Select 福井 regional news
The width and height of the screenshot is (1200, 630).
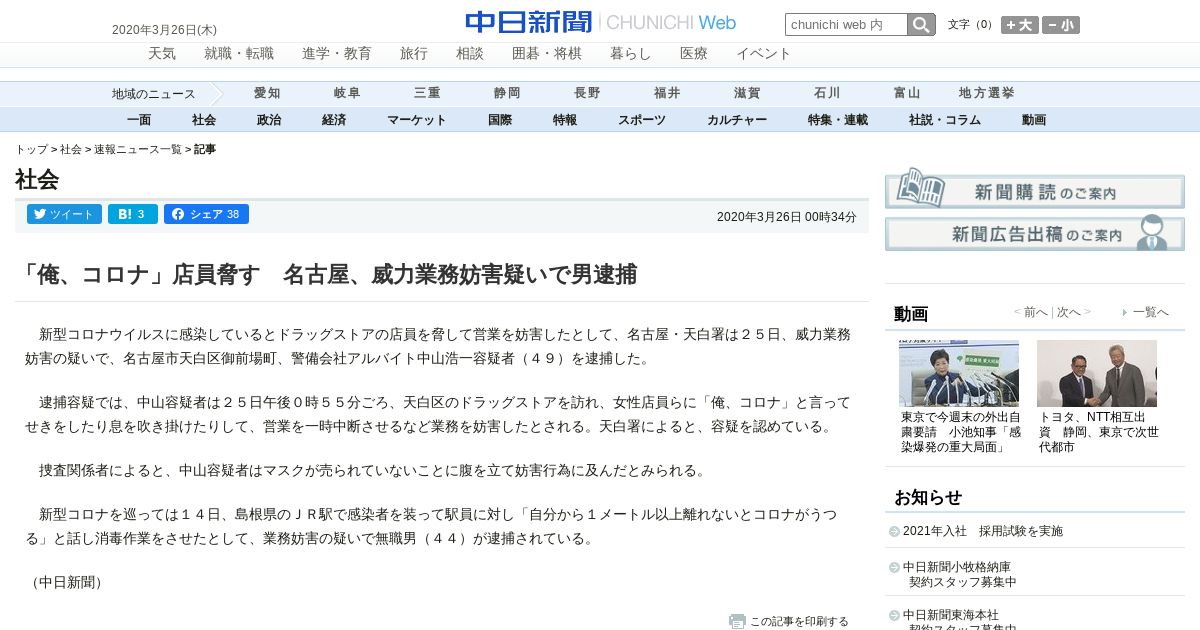click(x=667, y=93)
